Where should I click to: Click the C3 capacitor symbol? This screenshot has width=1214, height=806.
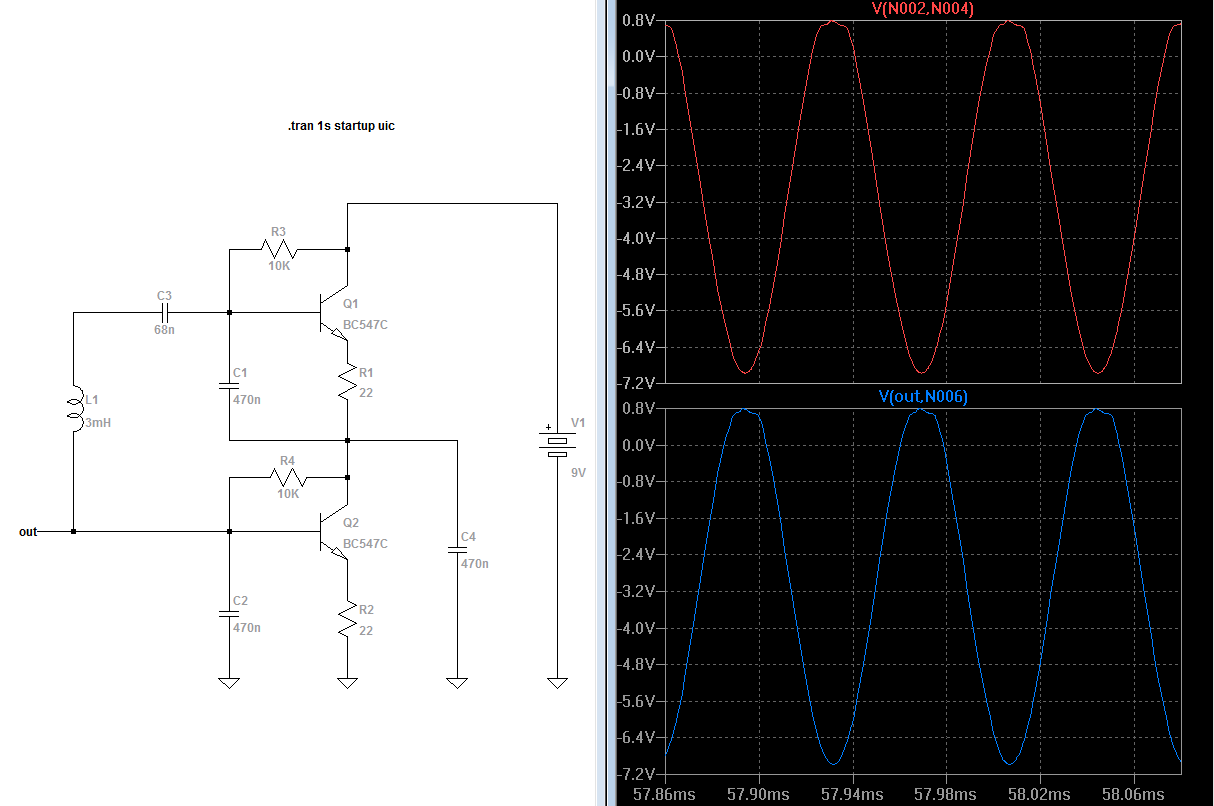coord(164,312)
